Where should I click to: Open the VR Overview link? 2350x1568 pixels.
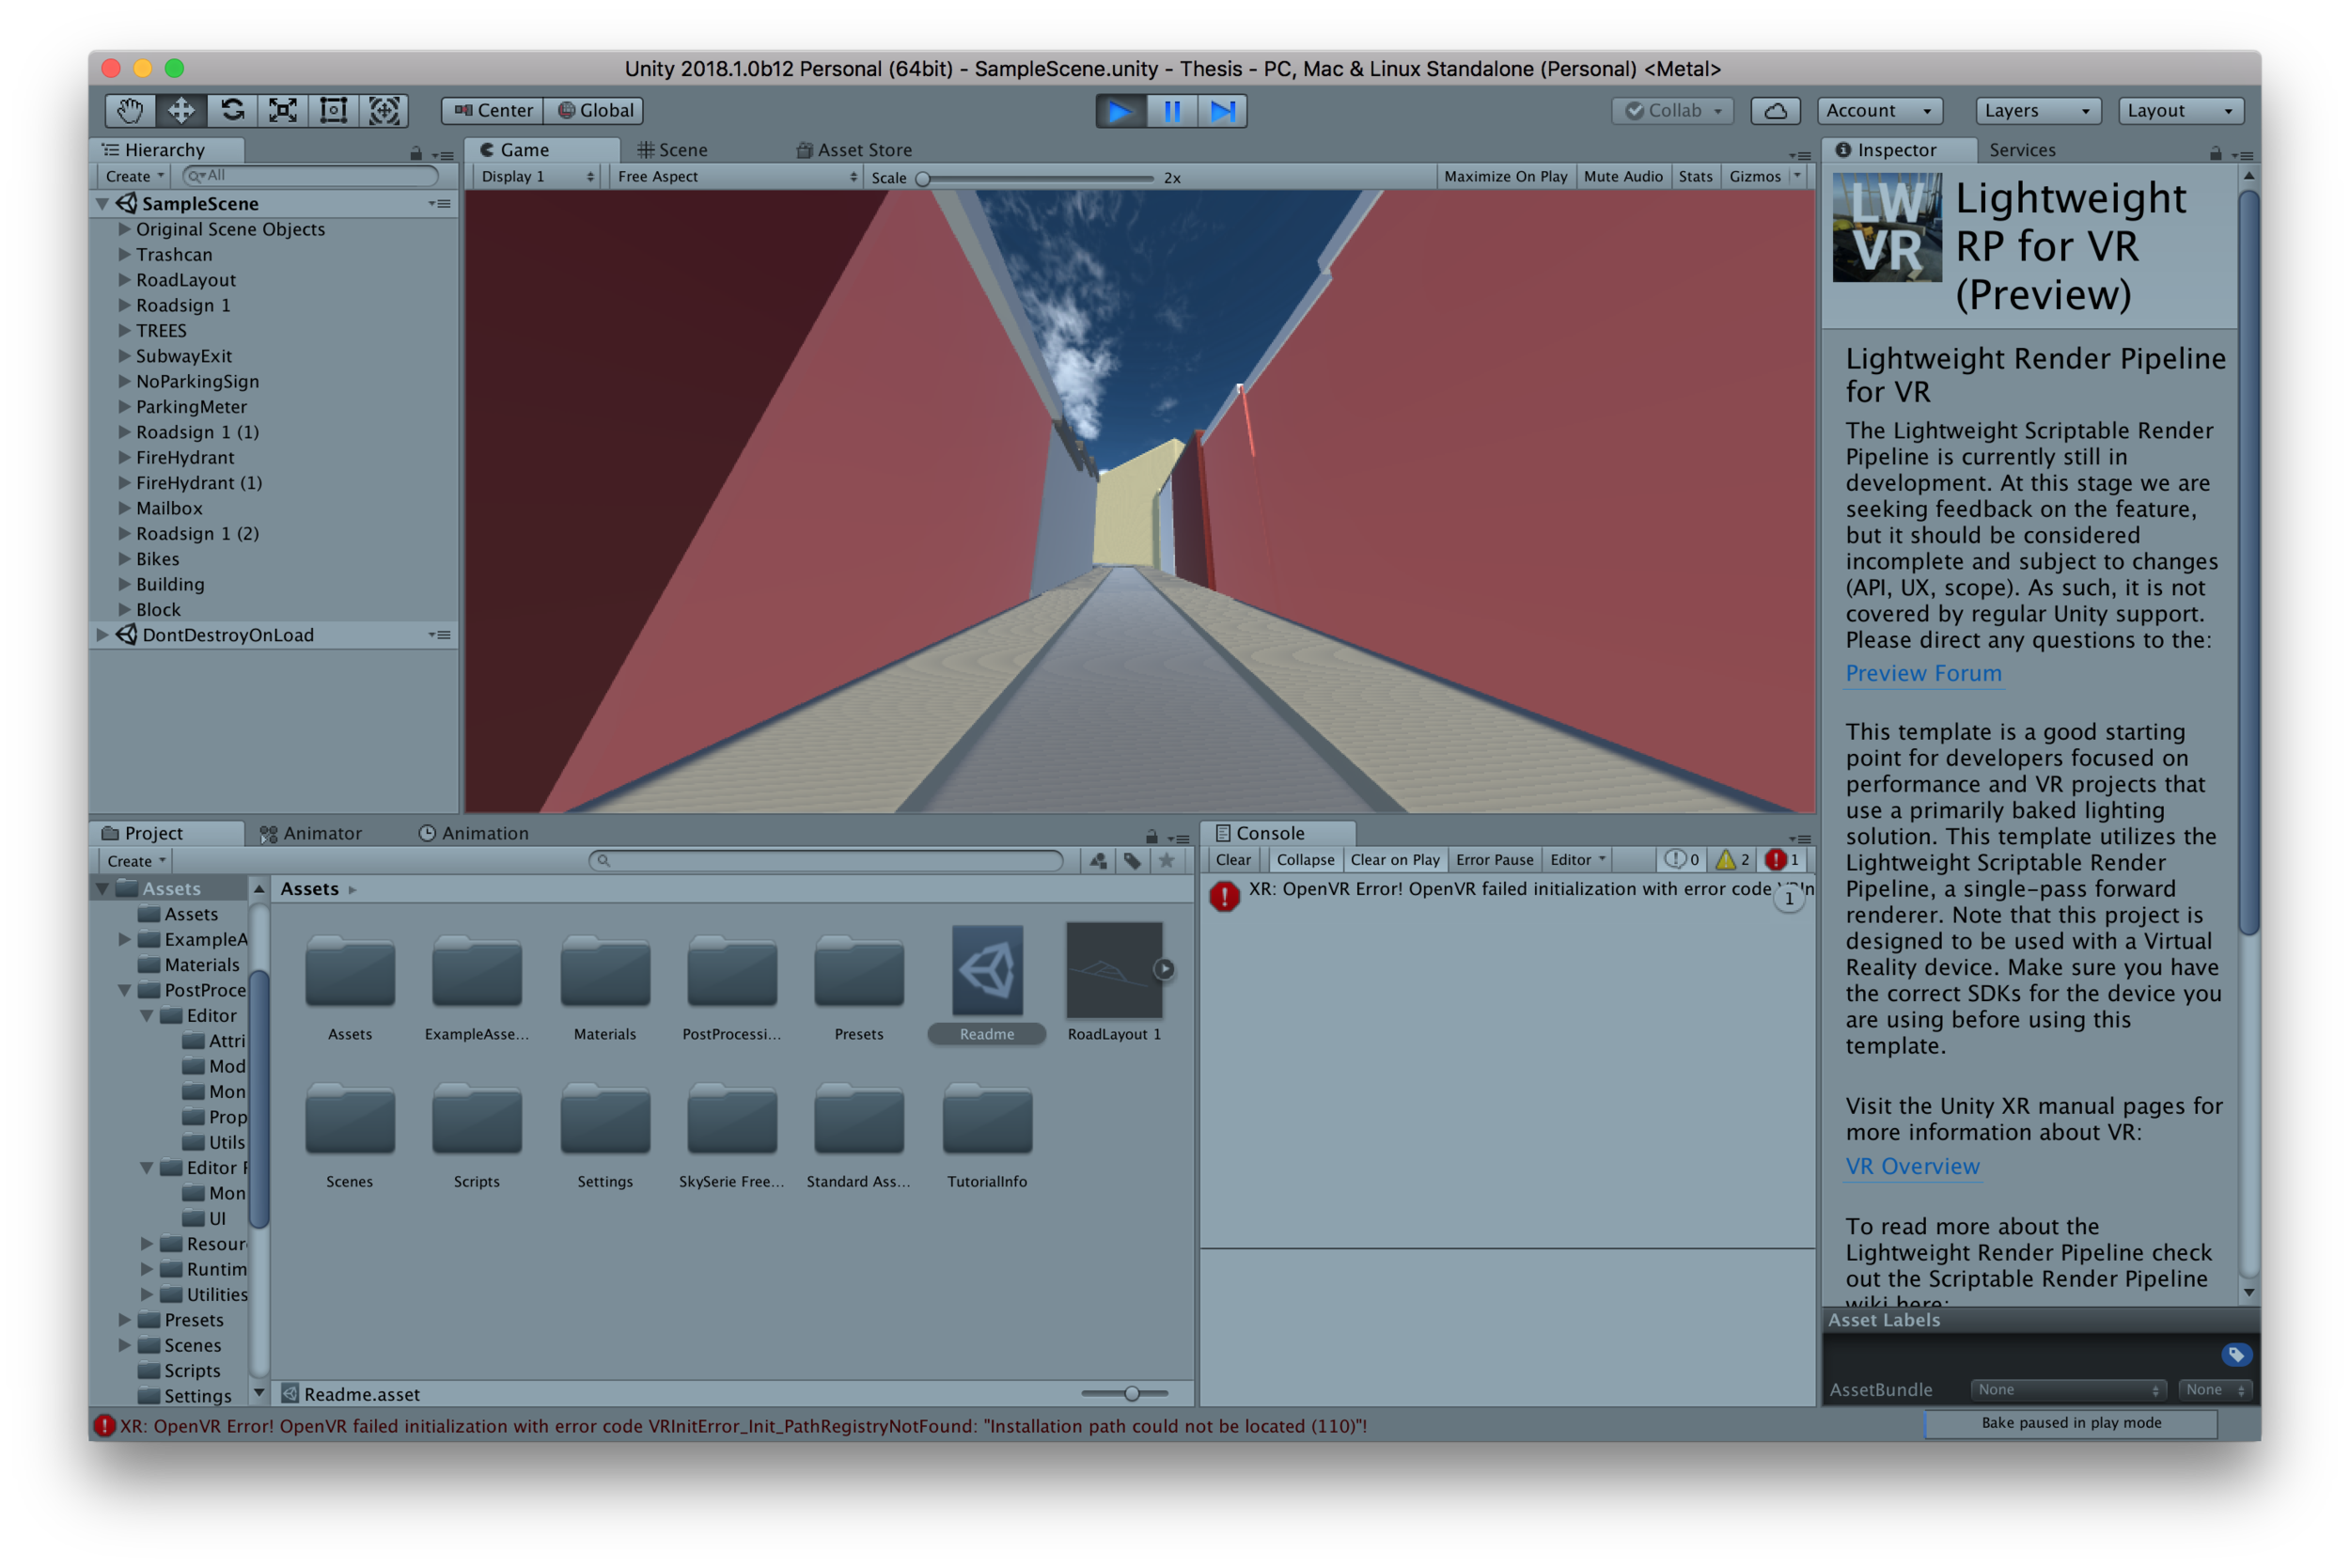pyautogui.click(x=1911, y=1166)
